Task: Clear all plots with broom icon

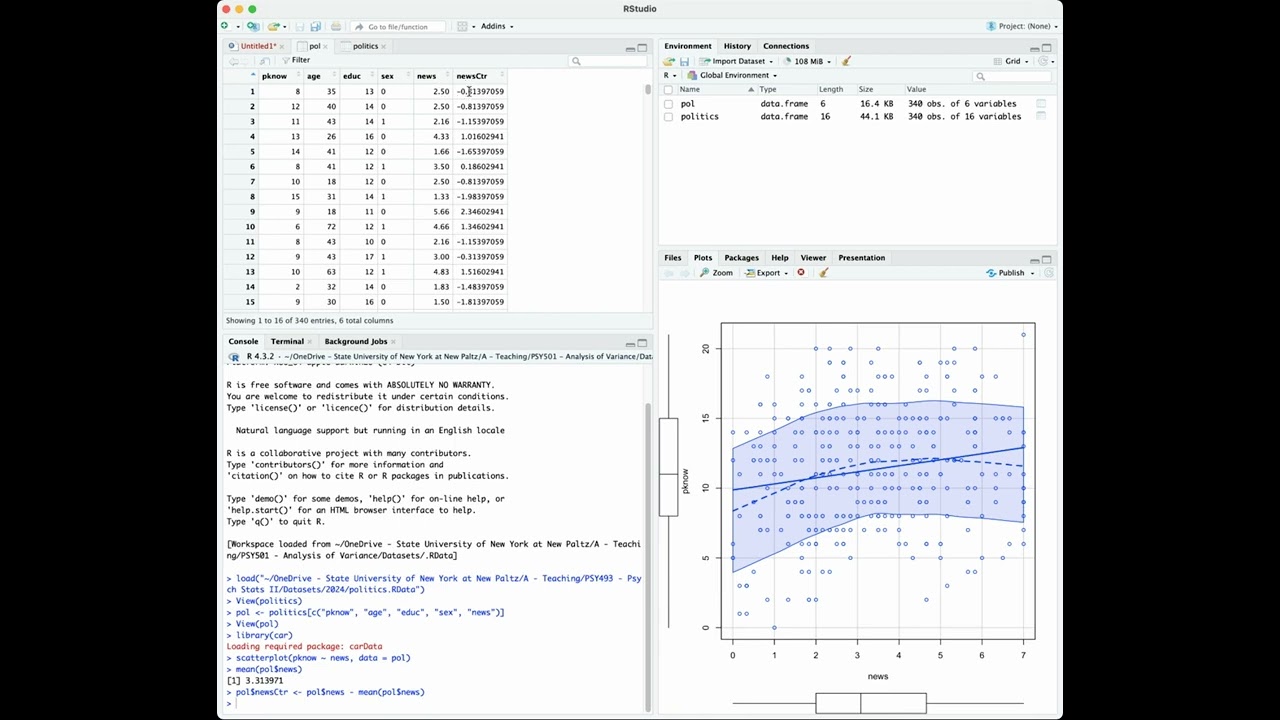Action: coord(824,273)
